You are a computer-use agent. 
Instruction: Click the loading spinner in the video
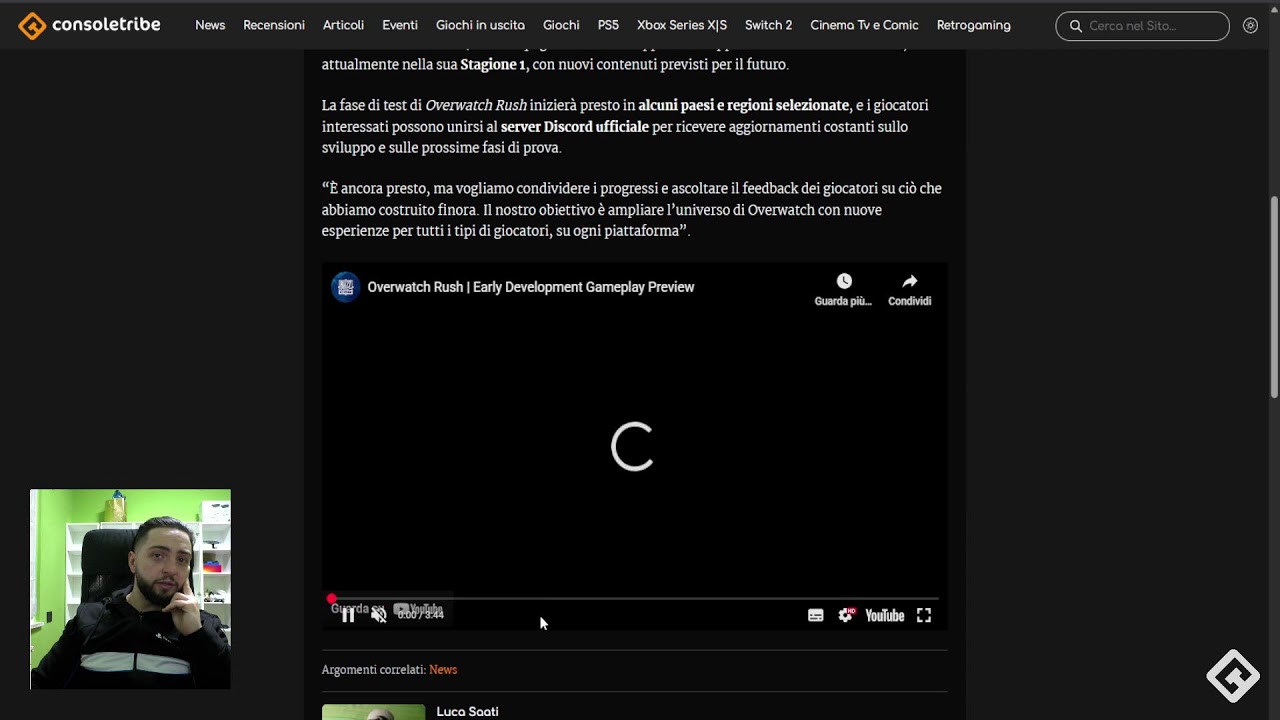coord(633,446)
